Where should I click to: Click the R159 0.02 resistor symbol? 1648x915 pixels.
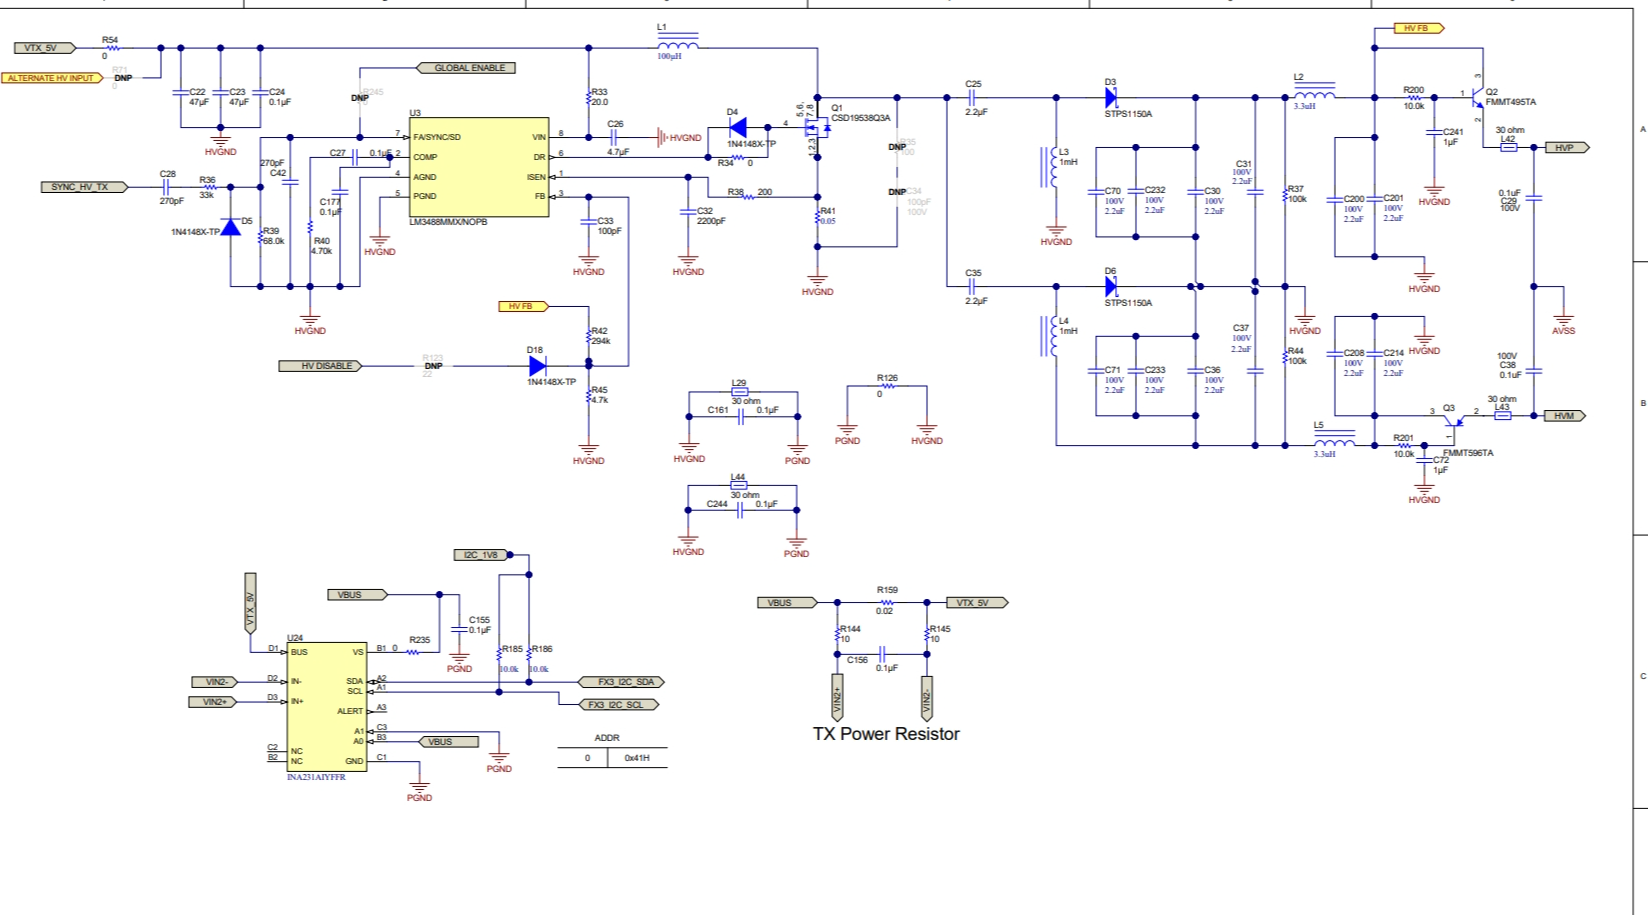[887, 602]
